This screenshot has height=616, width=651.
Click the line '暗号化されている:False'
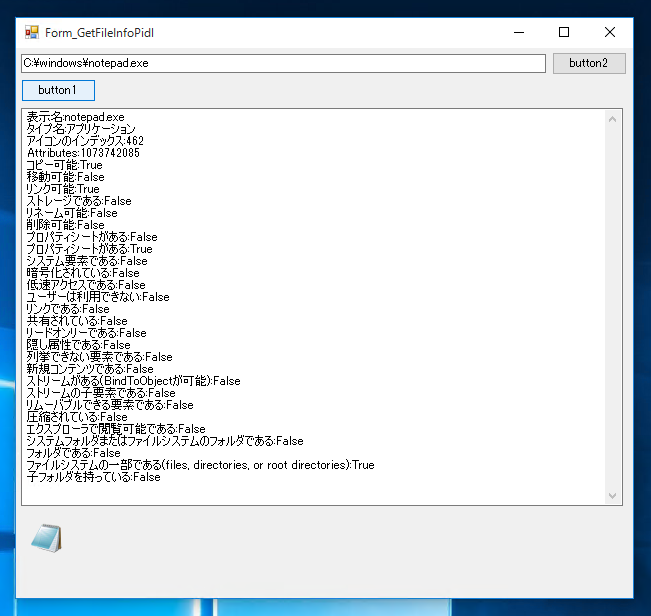point(83,274)
